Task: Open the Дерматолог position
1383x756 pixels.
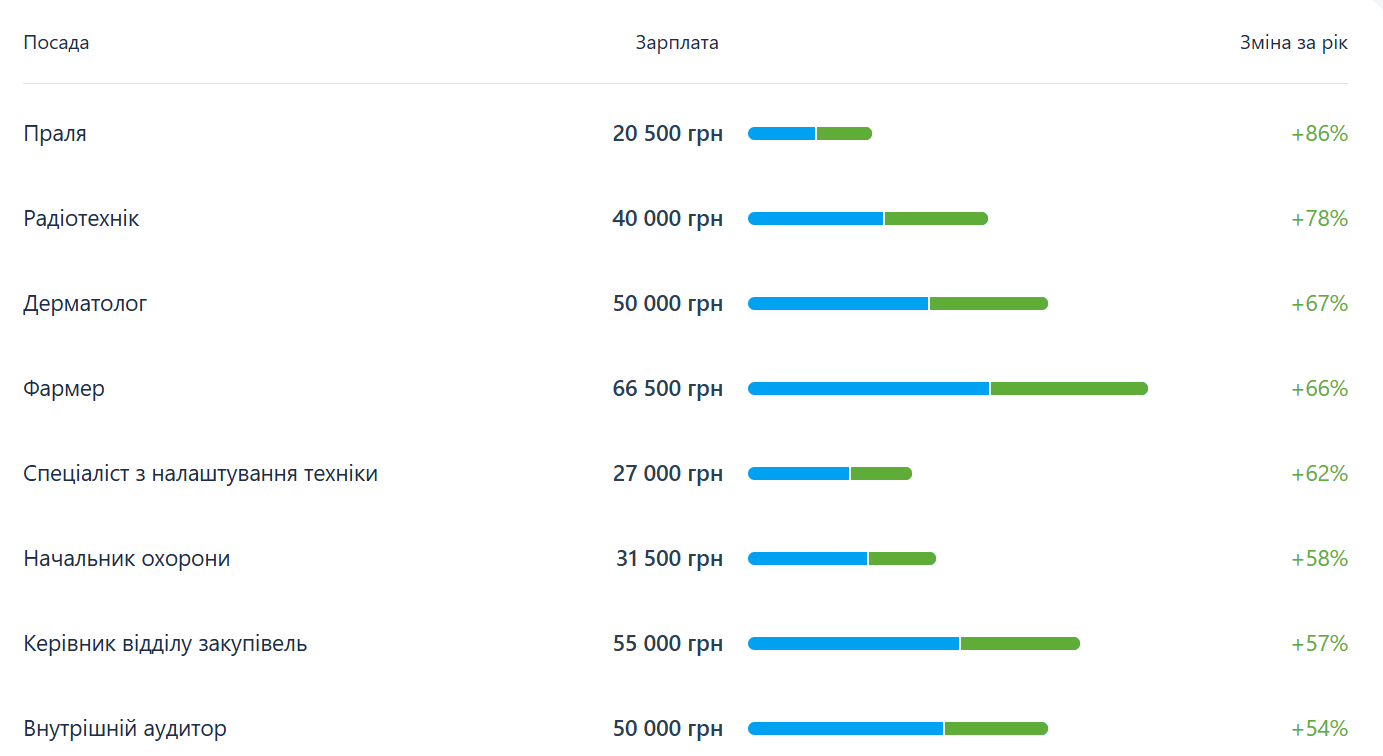Action: coord(85,304)
